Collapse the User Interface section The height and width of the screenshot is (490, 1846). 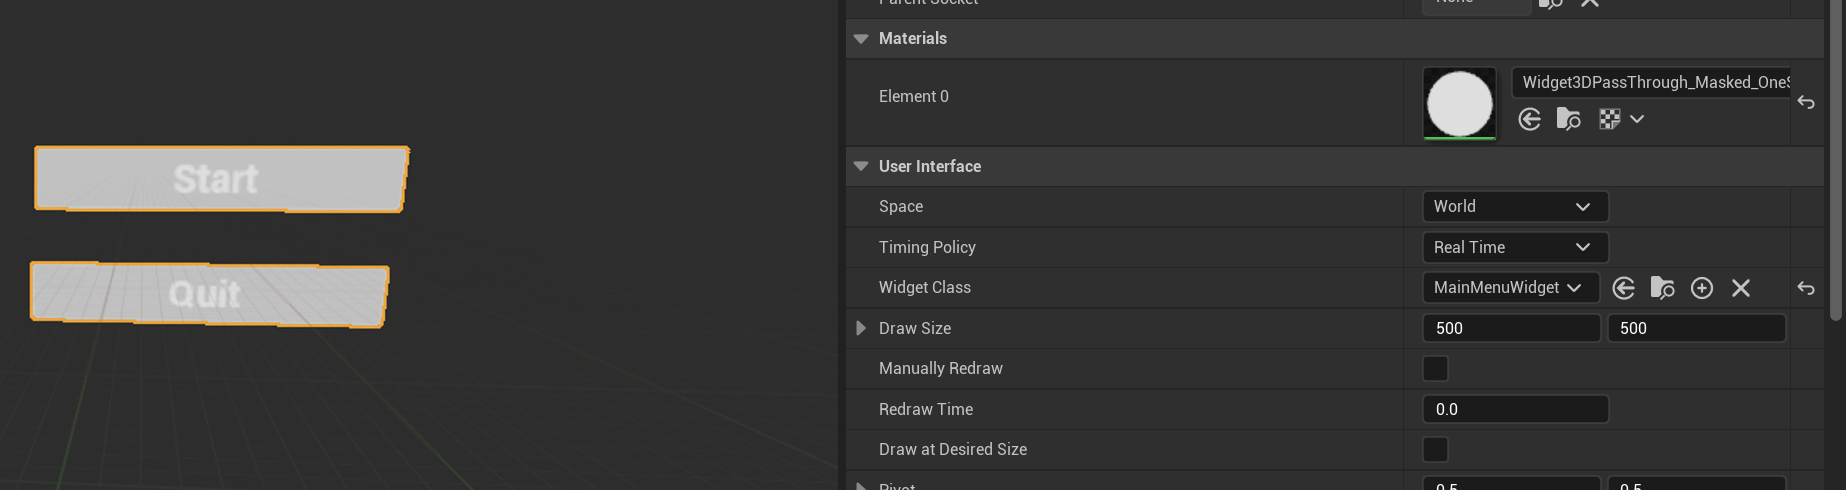861,166
